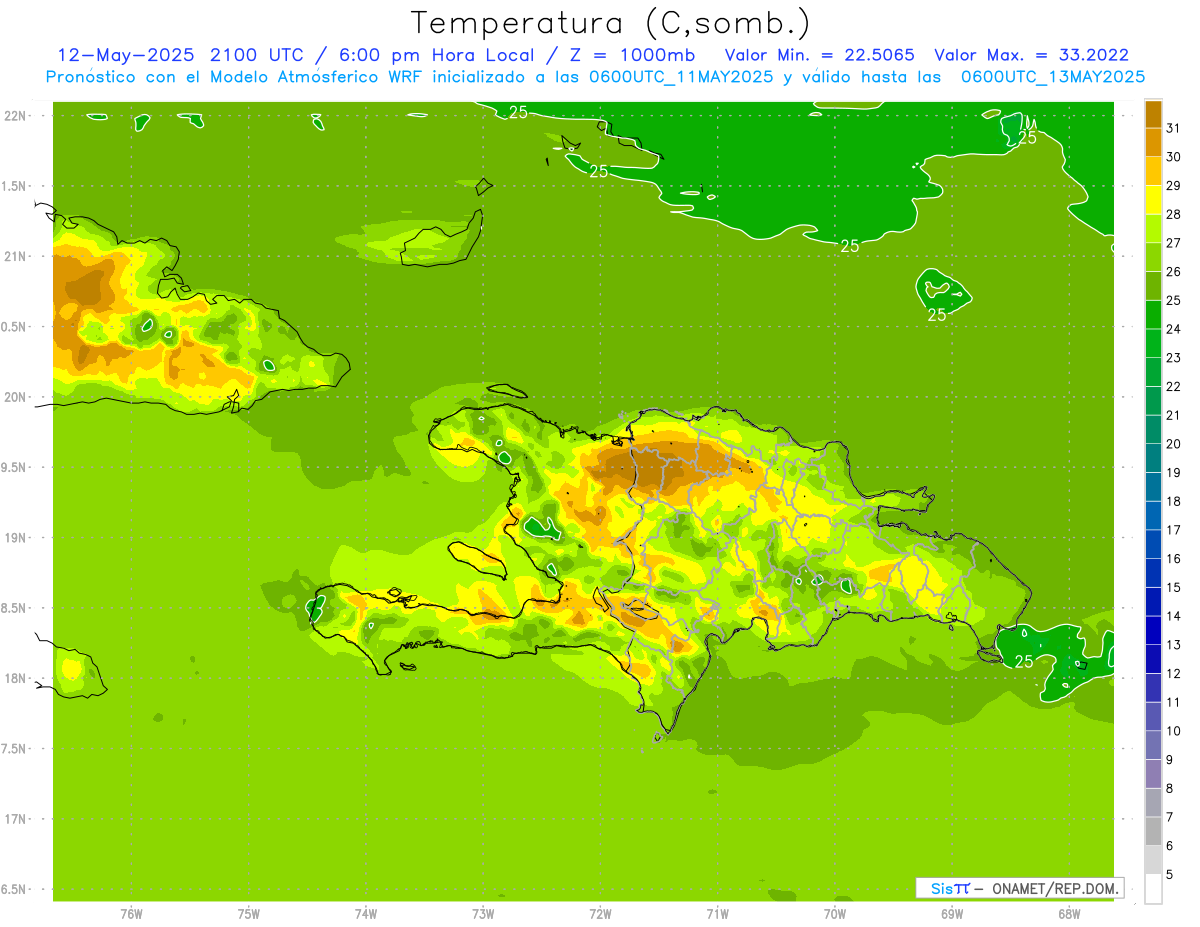Viewport: 1200px width, 927px height.
Task: Click the "Valor Min. = 22.5065" value
Action: (x=819, y=55)
